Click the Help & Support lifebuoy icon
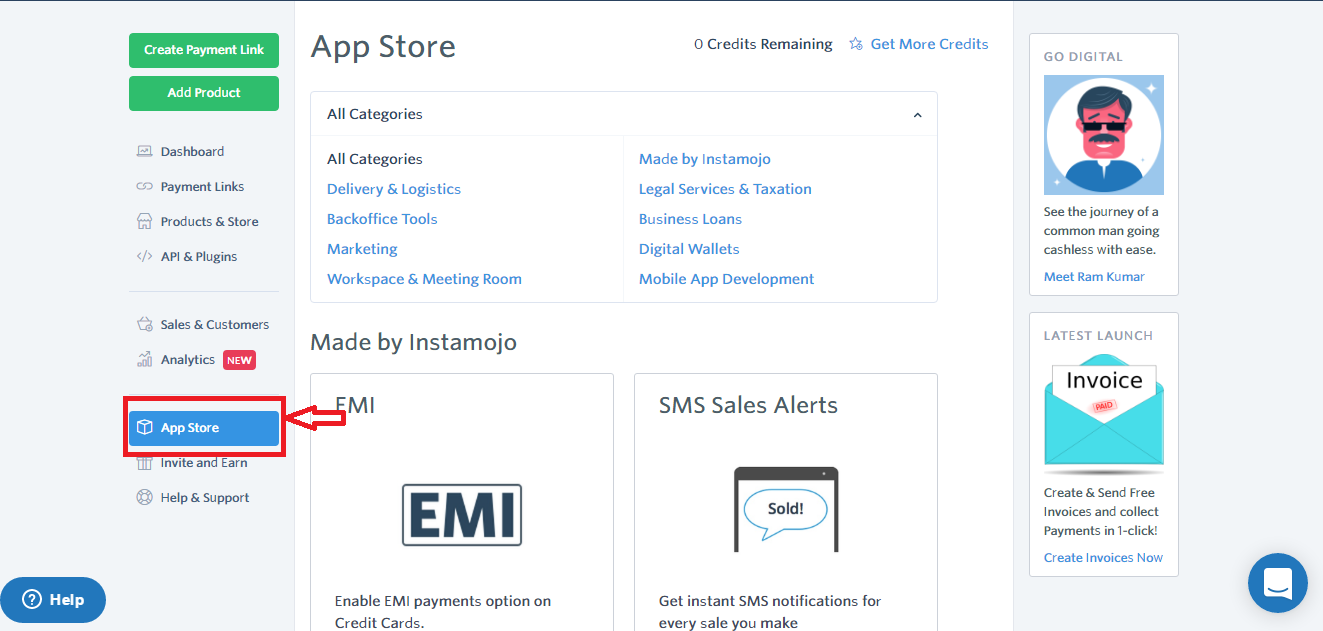1323x631 pixels. (x=144, y=497)
